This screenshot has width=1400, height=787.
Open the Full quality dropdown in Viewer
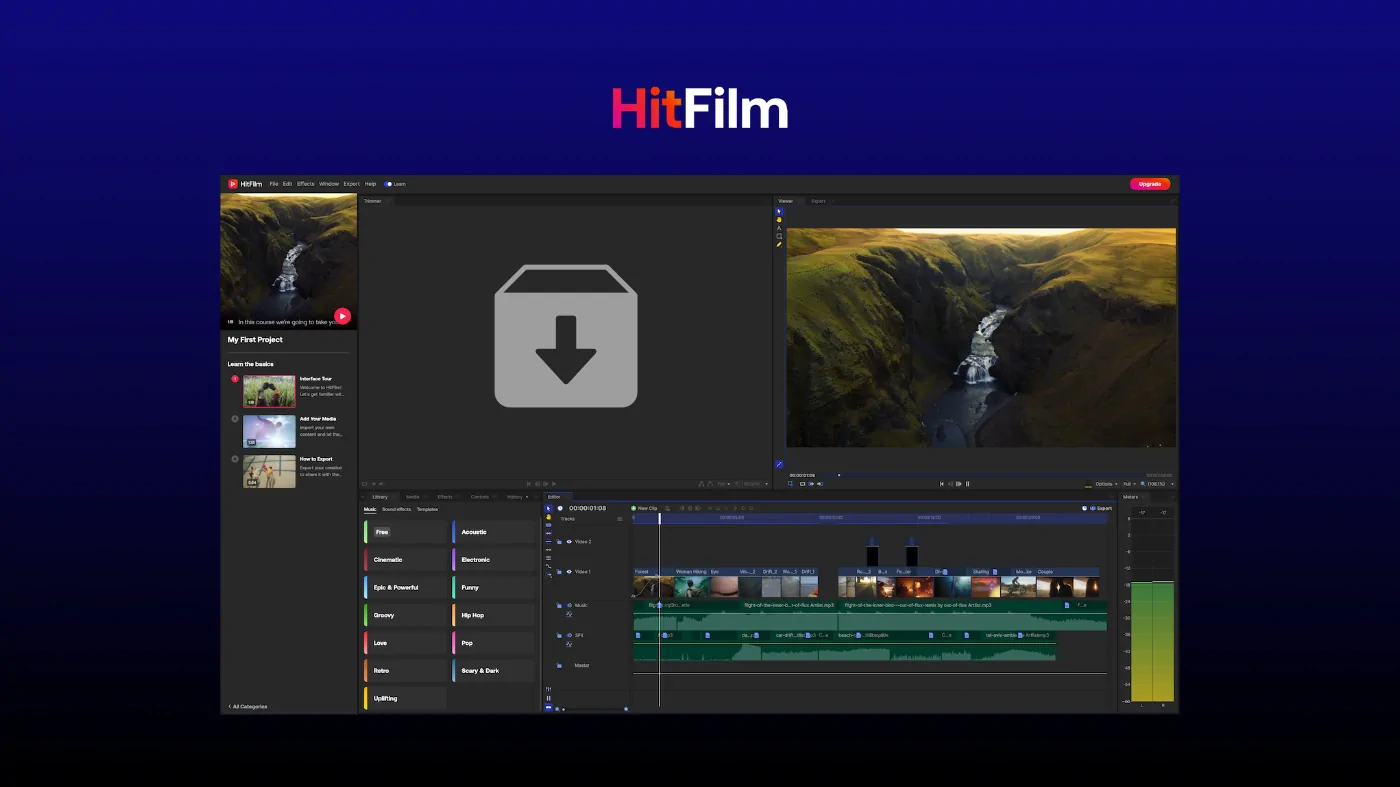1129,484
